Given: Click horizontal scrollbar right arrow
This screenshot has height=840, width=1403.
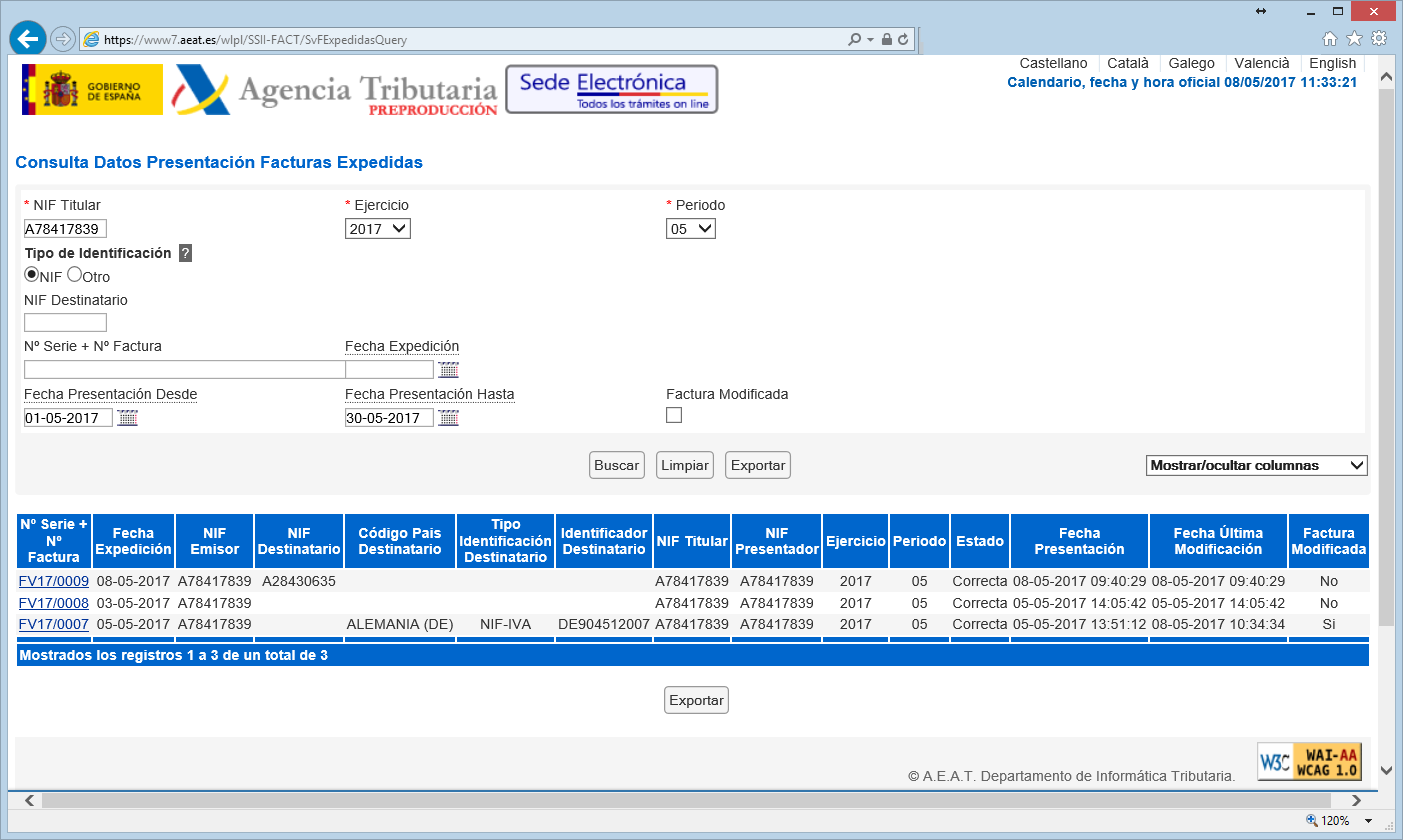Looking at the screenshot, I should point(1357,800).
